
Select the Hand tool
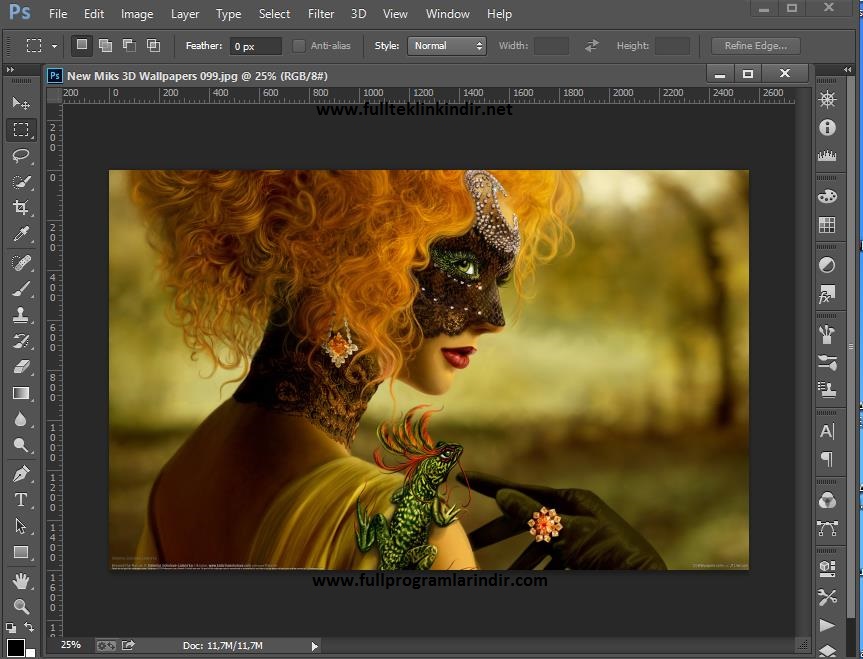coord(21,580)
